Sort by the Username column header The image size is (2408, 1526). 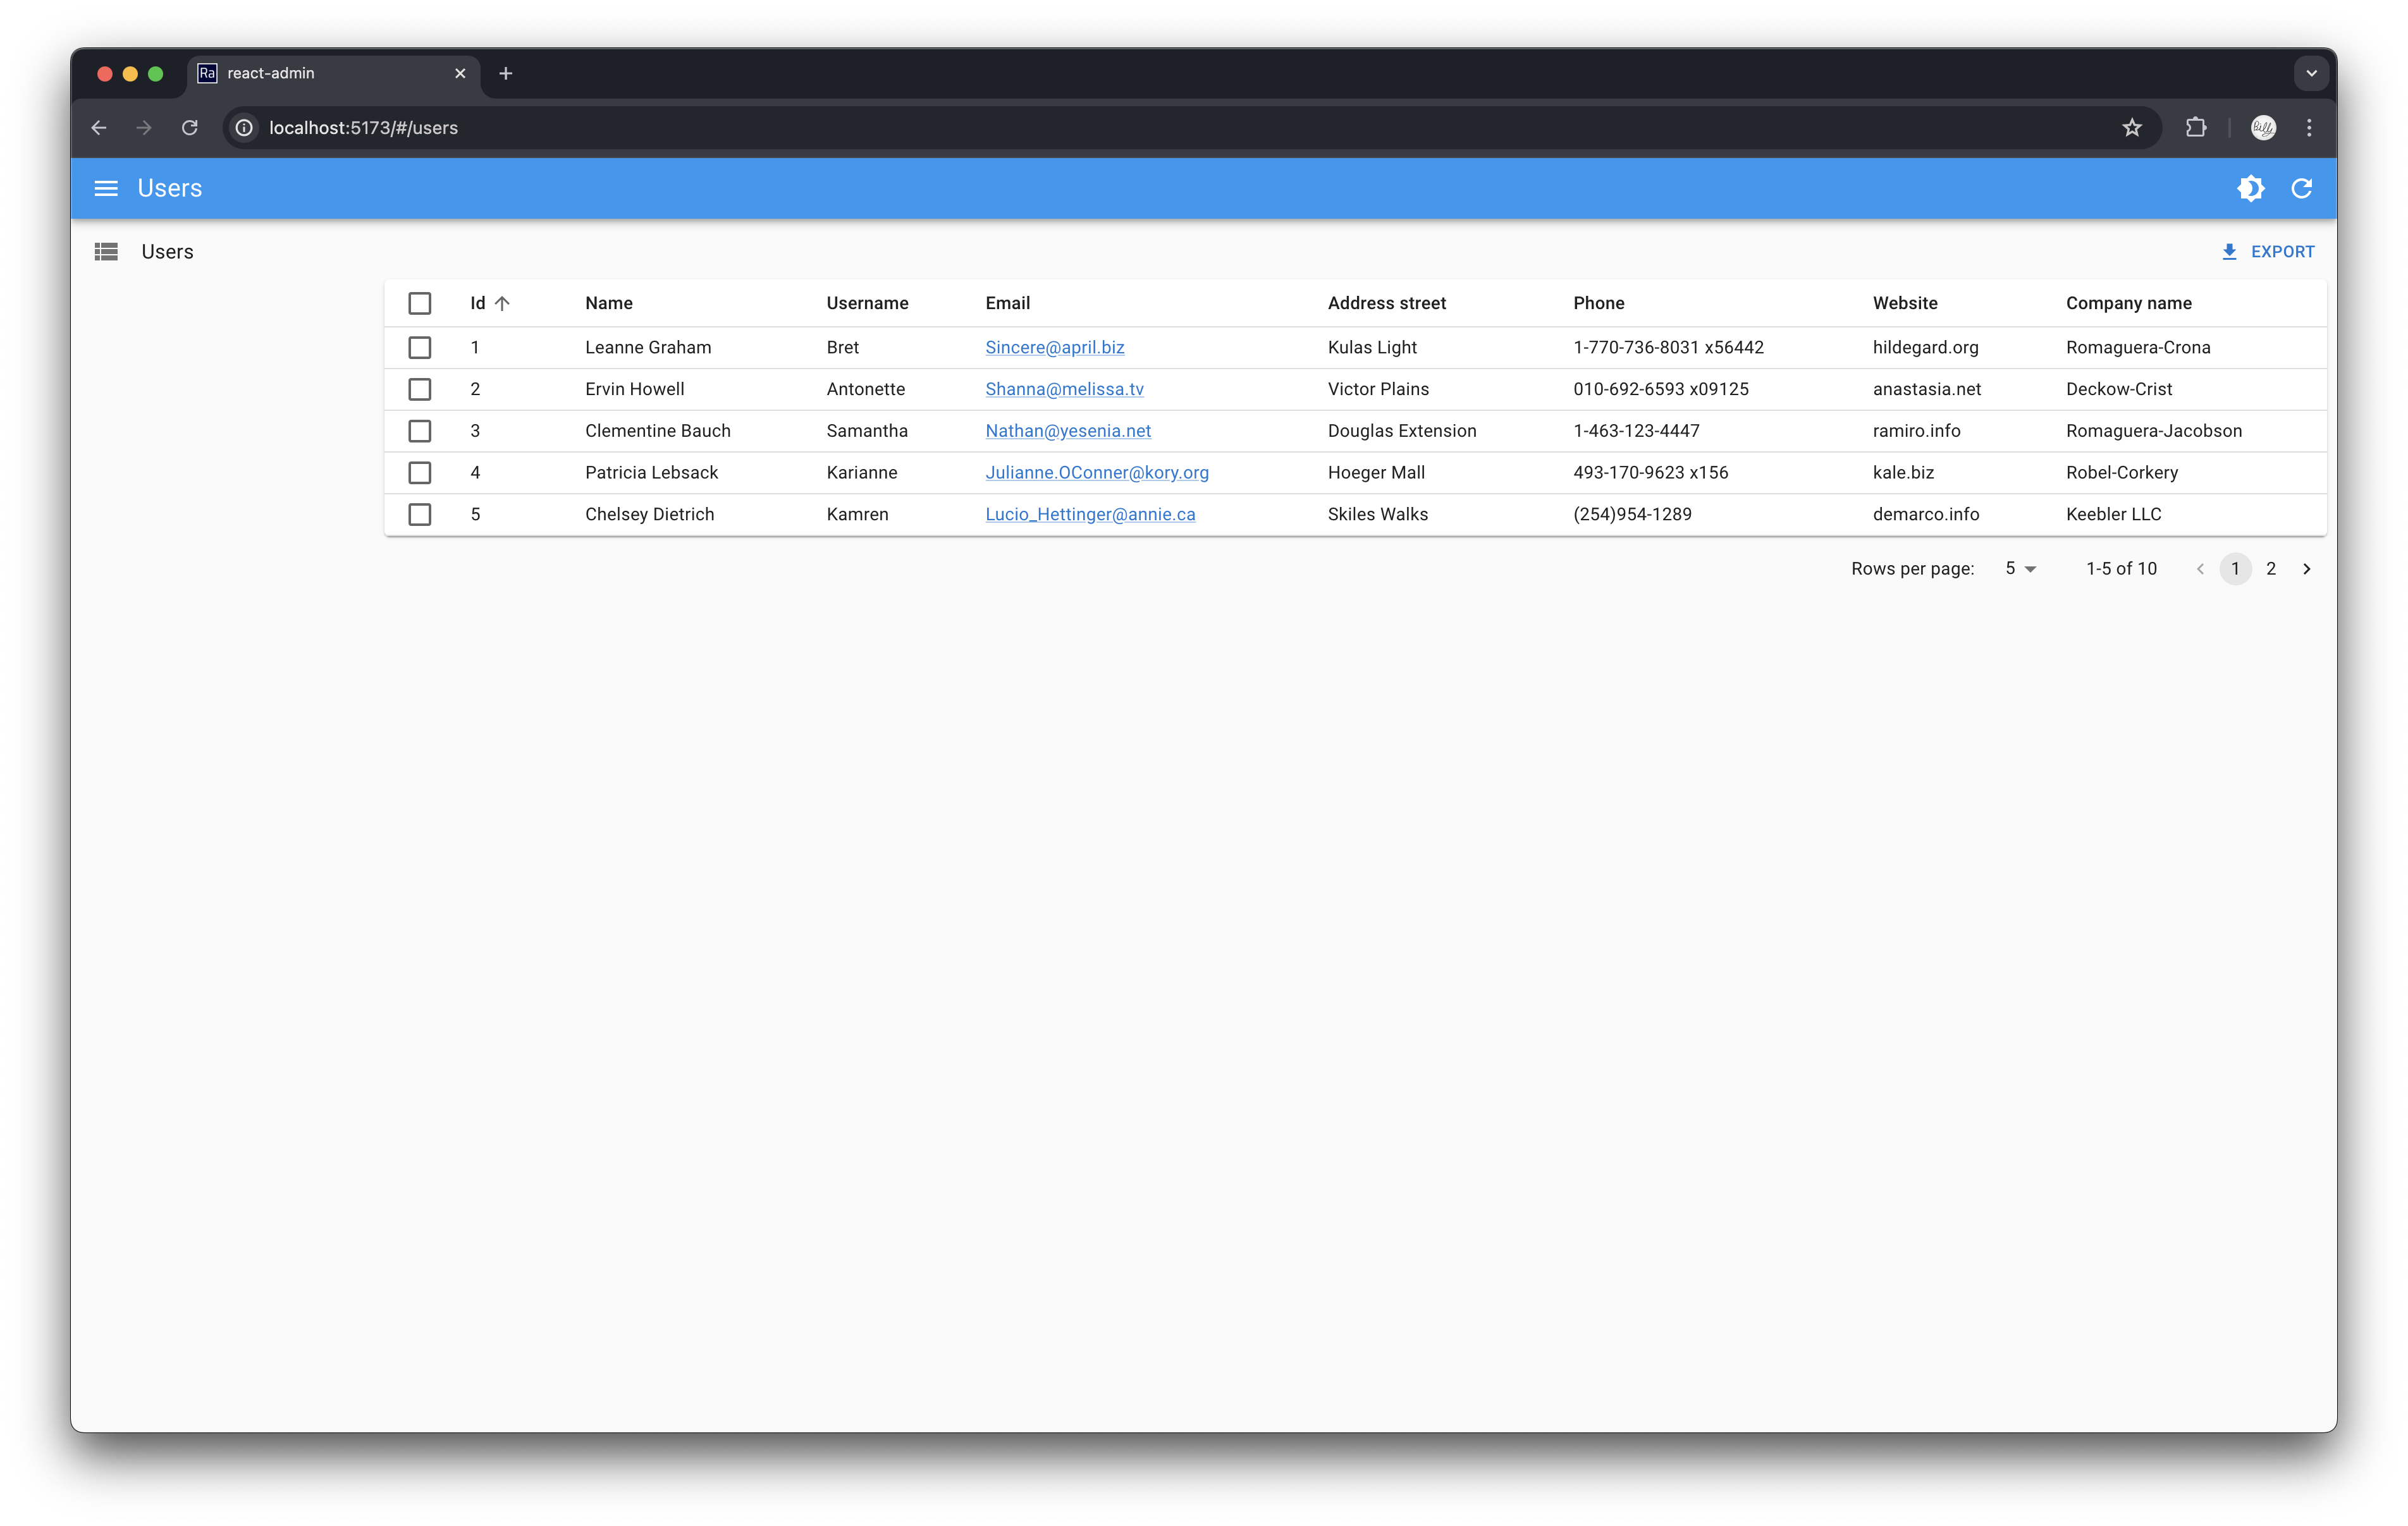(867, 303)
